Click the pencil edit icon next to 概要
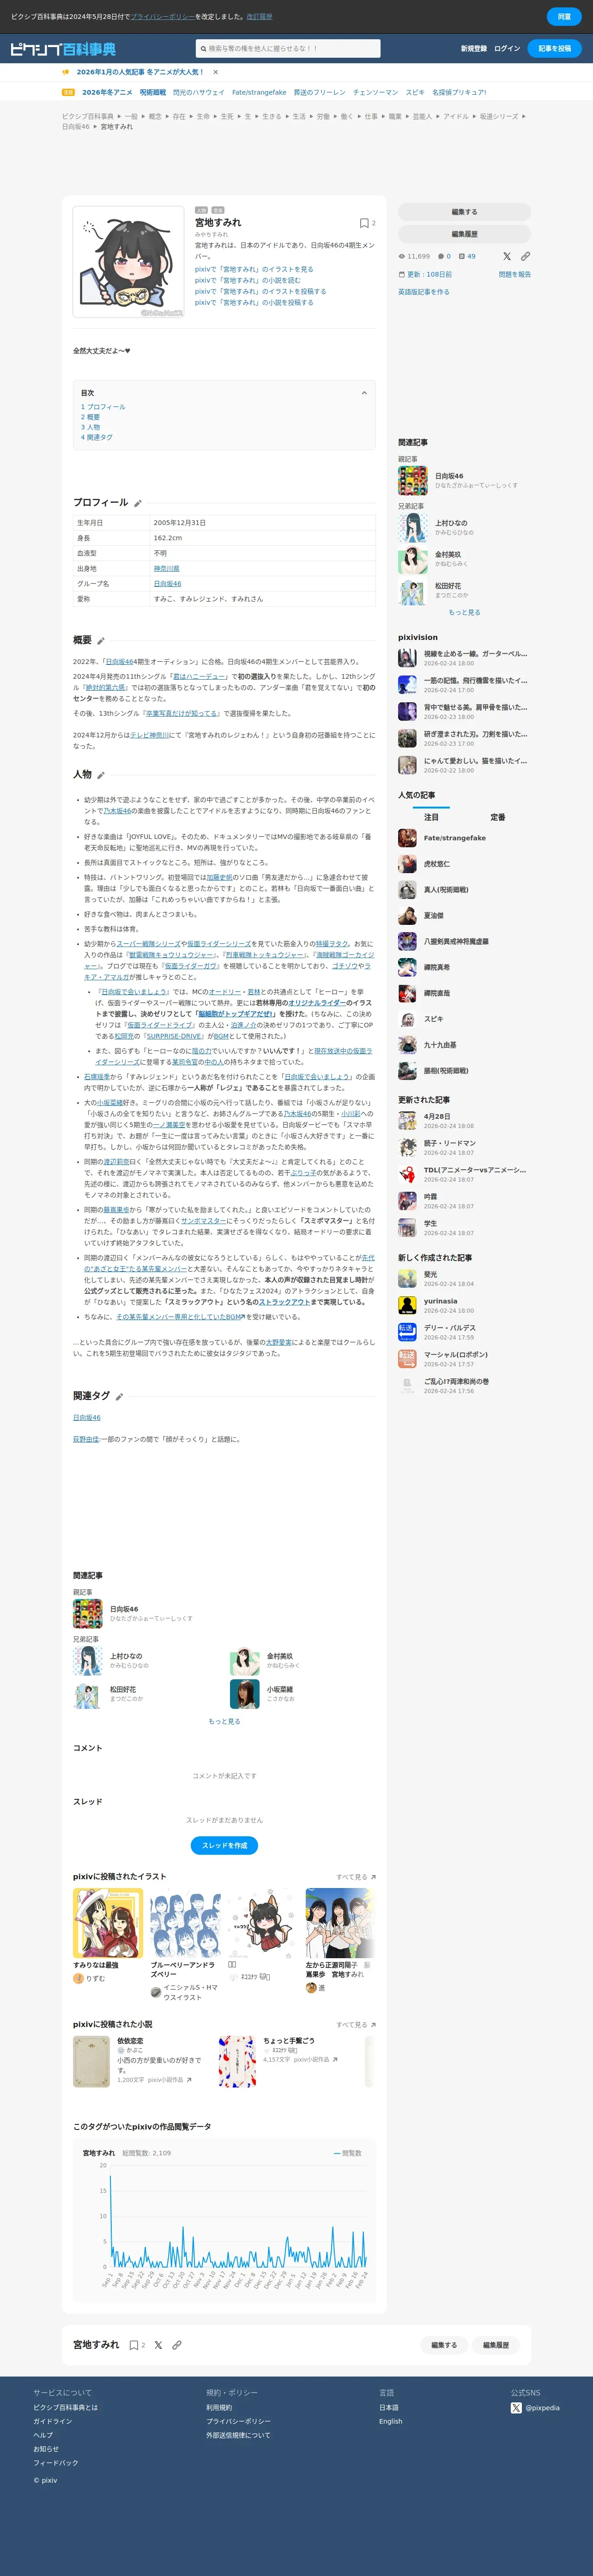The image size is (593, 2576). (x=101, y=641)
